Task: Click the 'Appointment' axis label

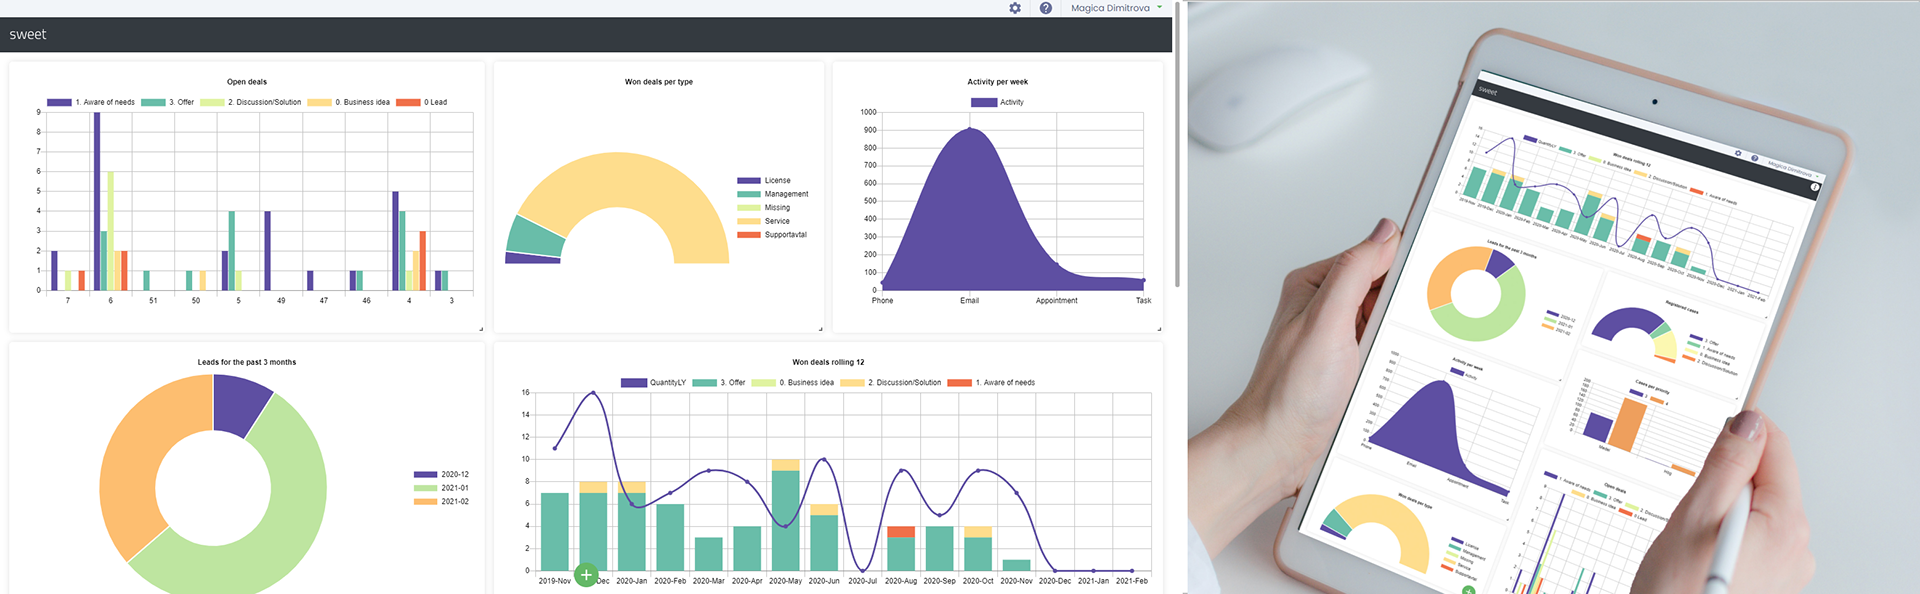Action: pos(1057,301)
